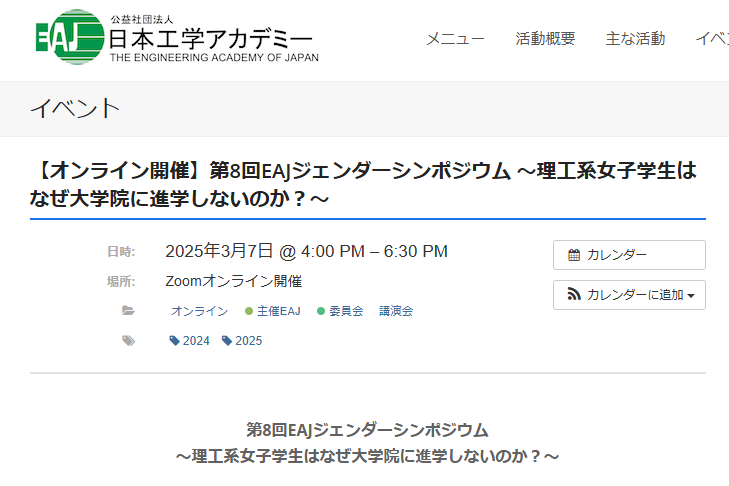
Task: Click the yellow-green dot before 主催EAJ
Action: coord(249,311)
